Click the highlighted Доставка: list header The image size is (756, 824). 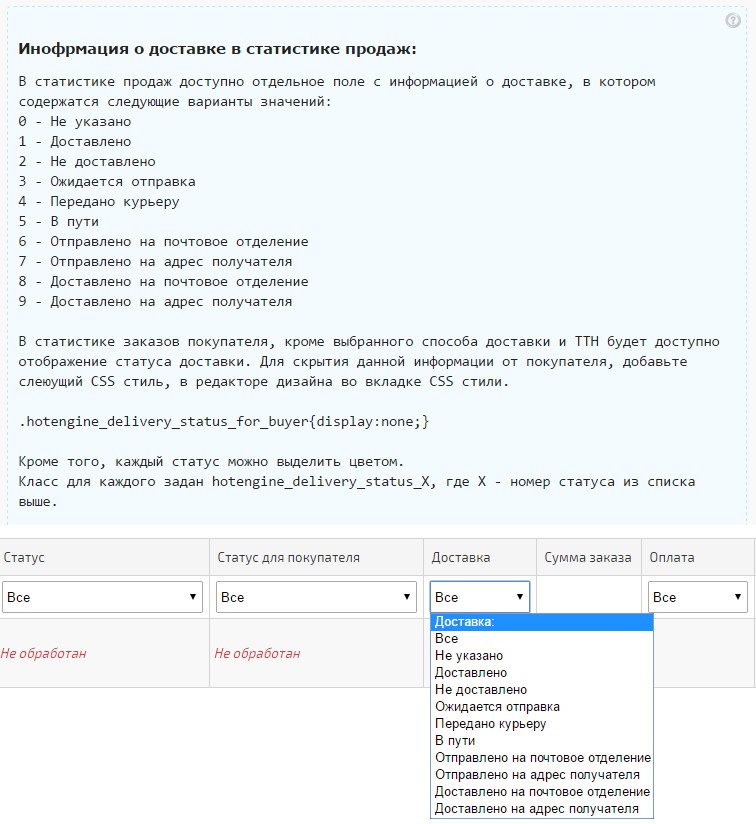pos(541,622)
